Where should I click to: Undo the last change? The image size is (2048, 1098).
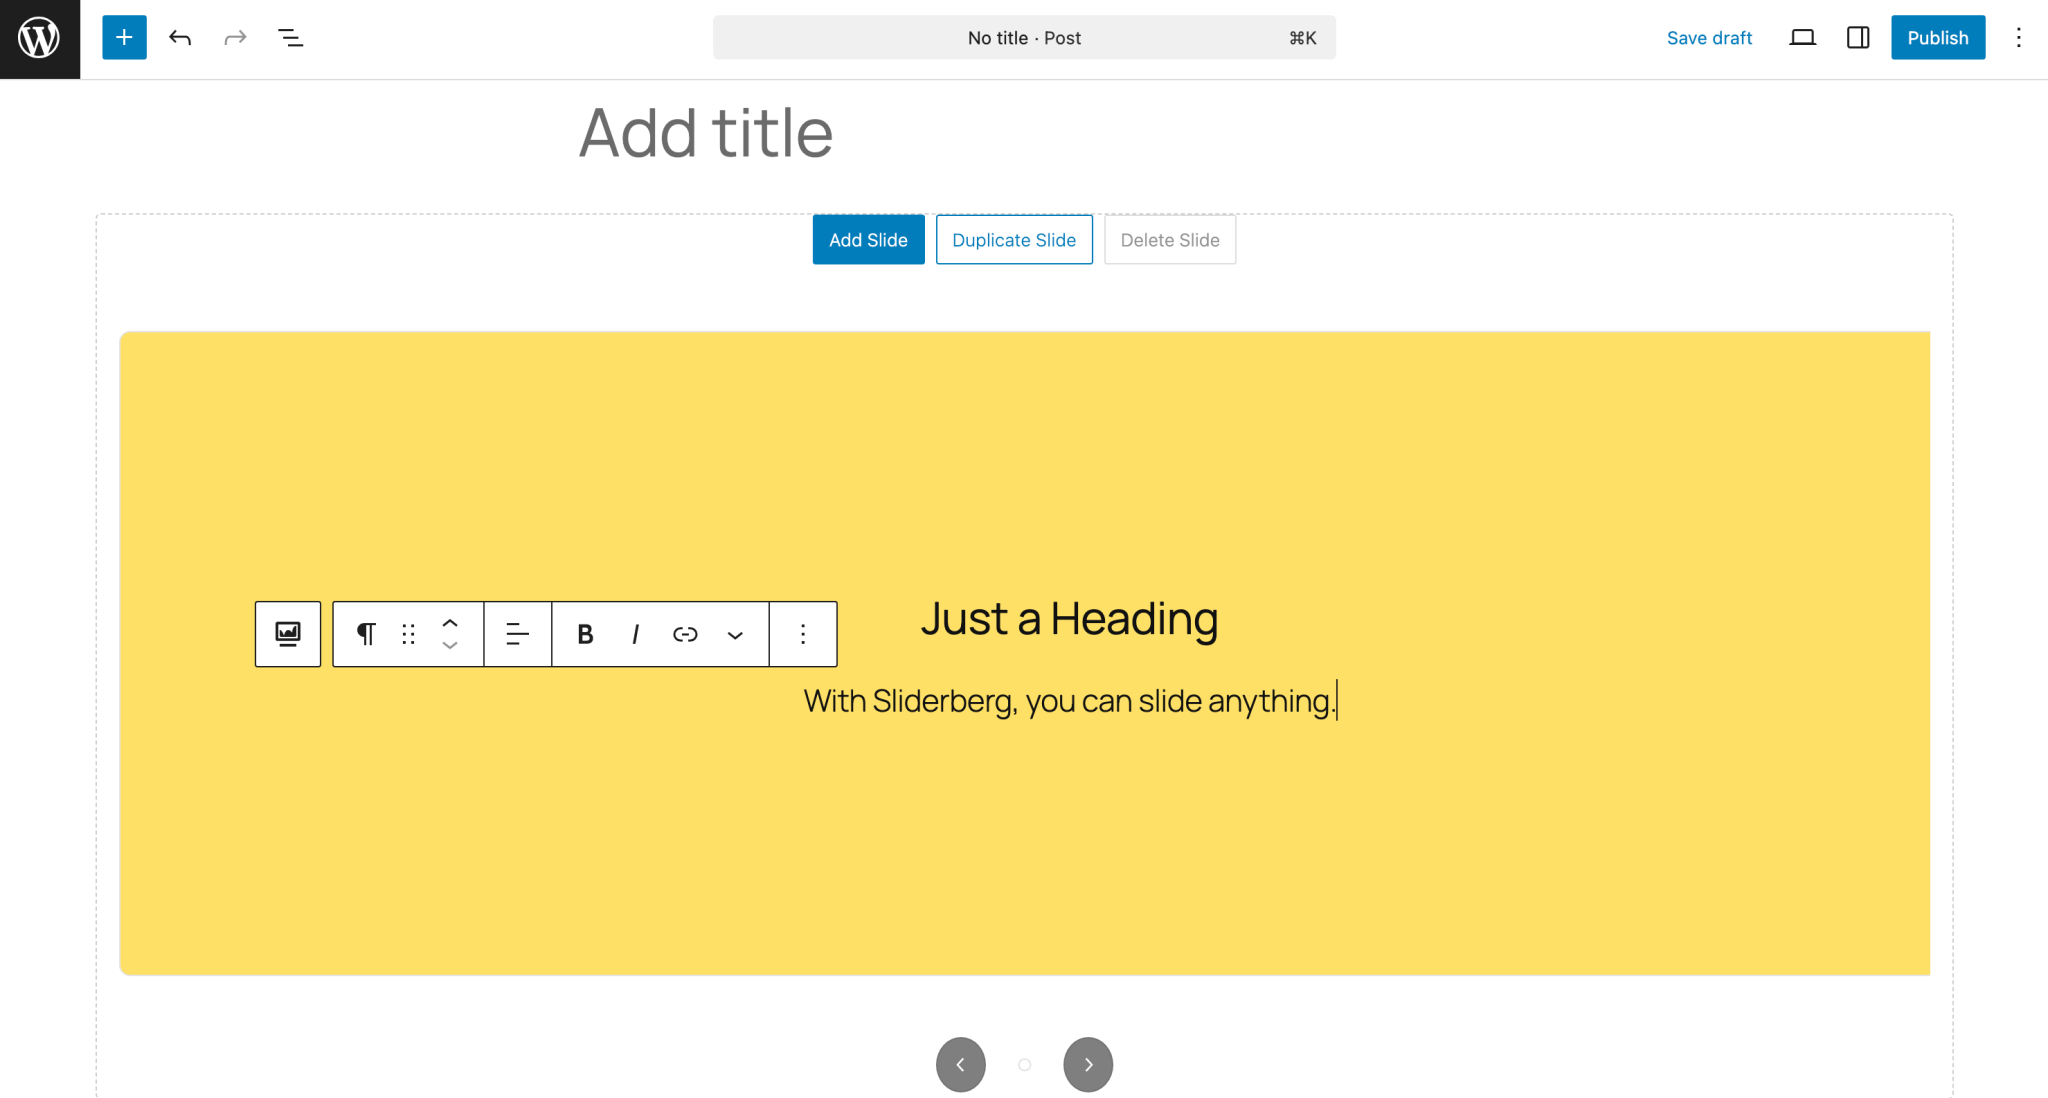pyautogui.click(x=180, y=37)
